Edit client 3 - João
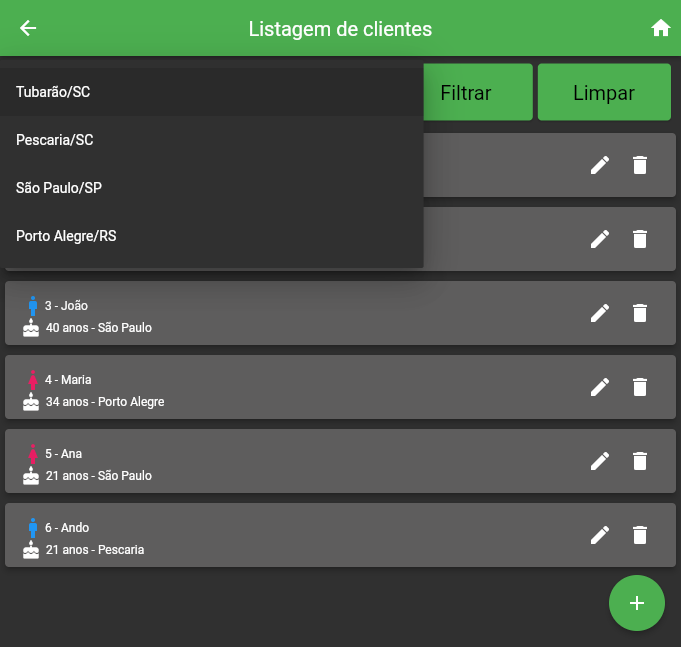 [x=600, y=313]
